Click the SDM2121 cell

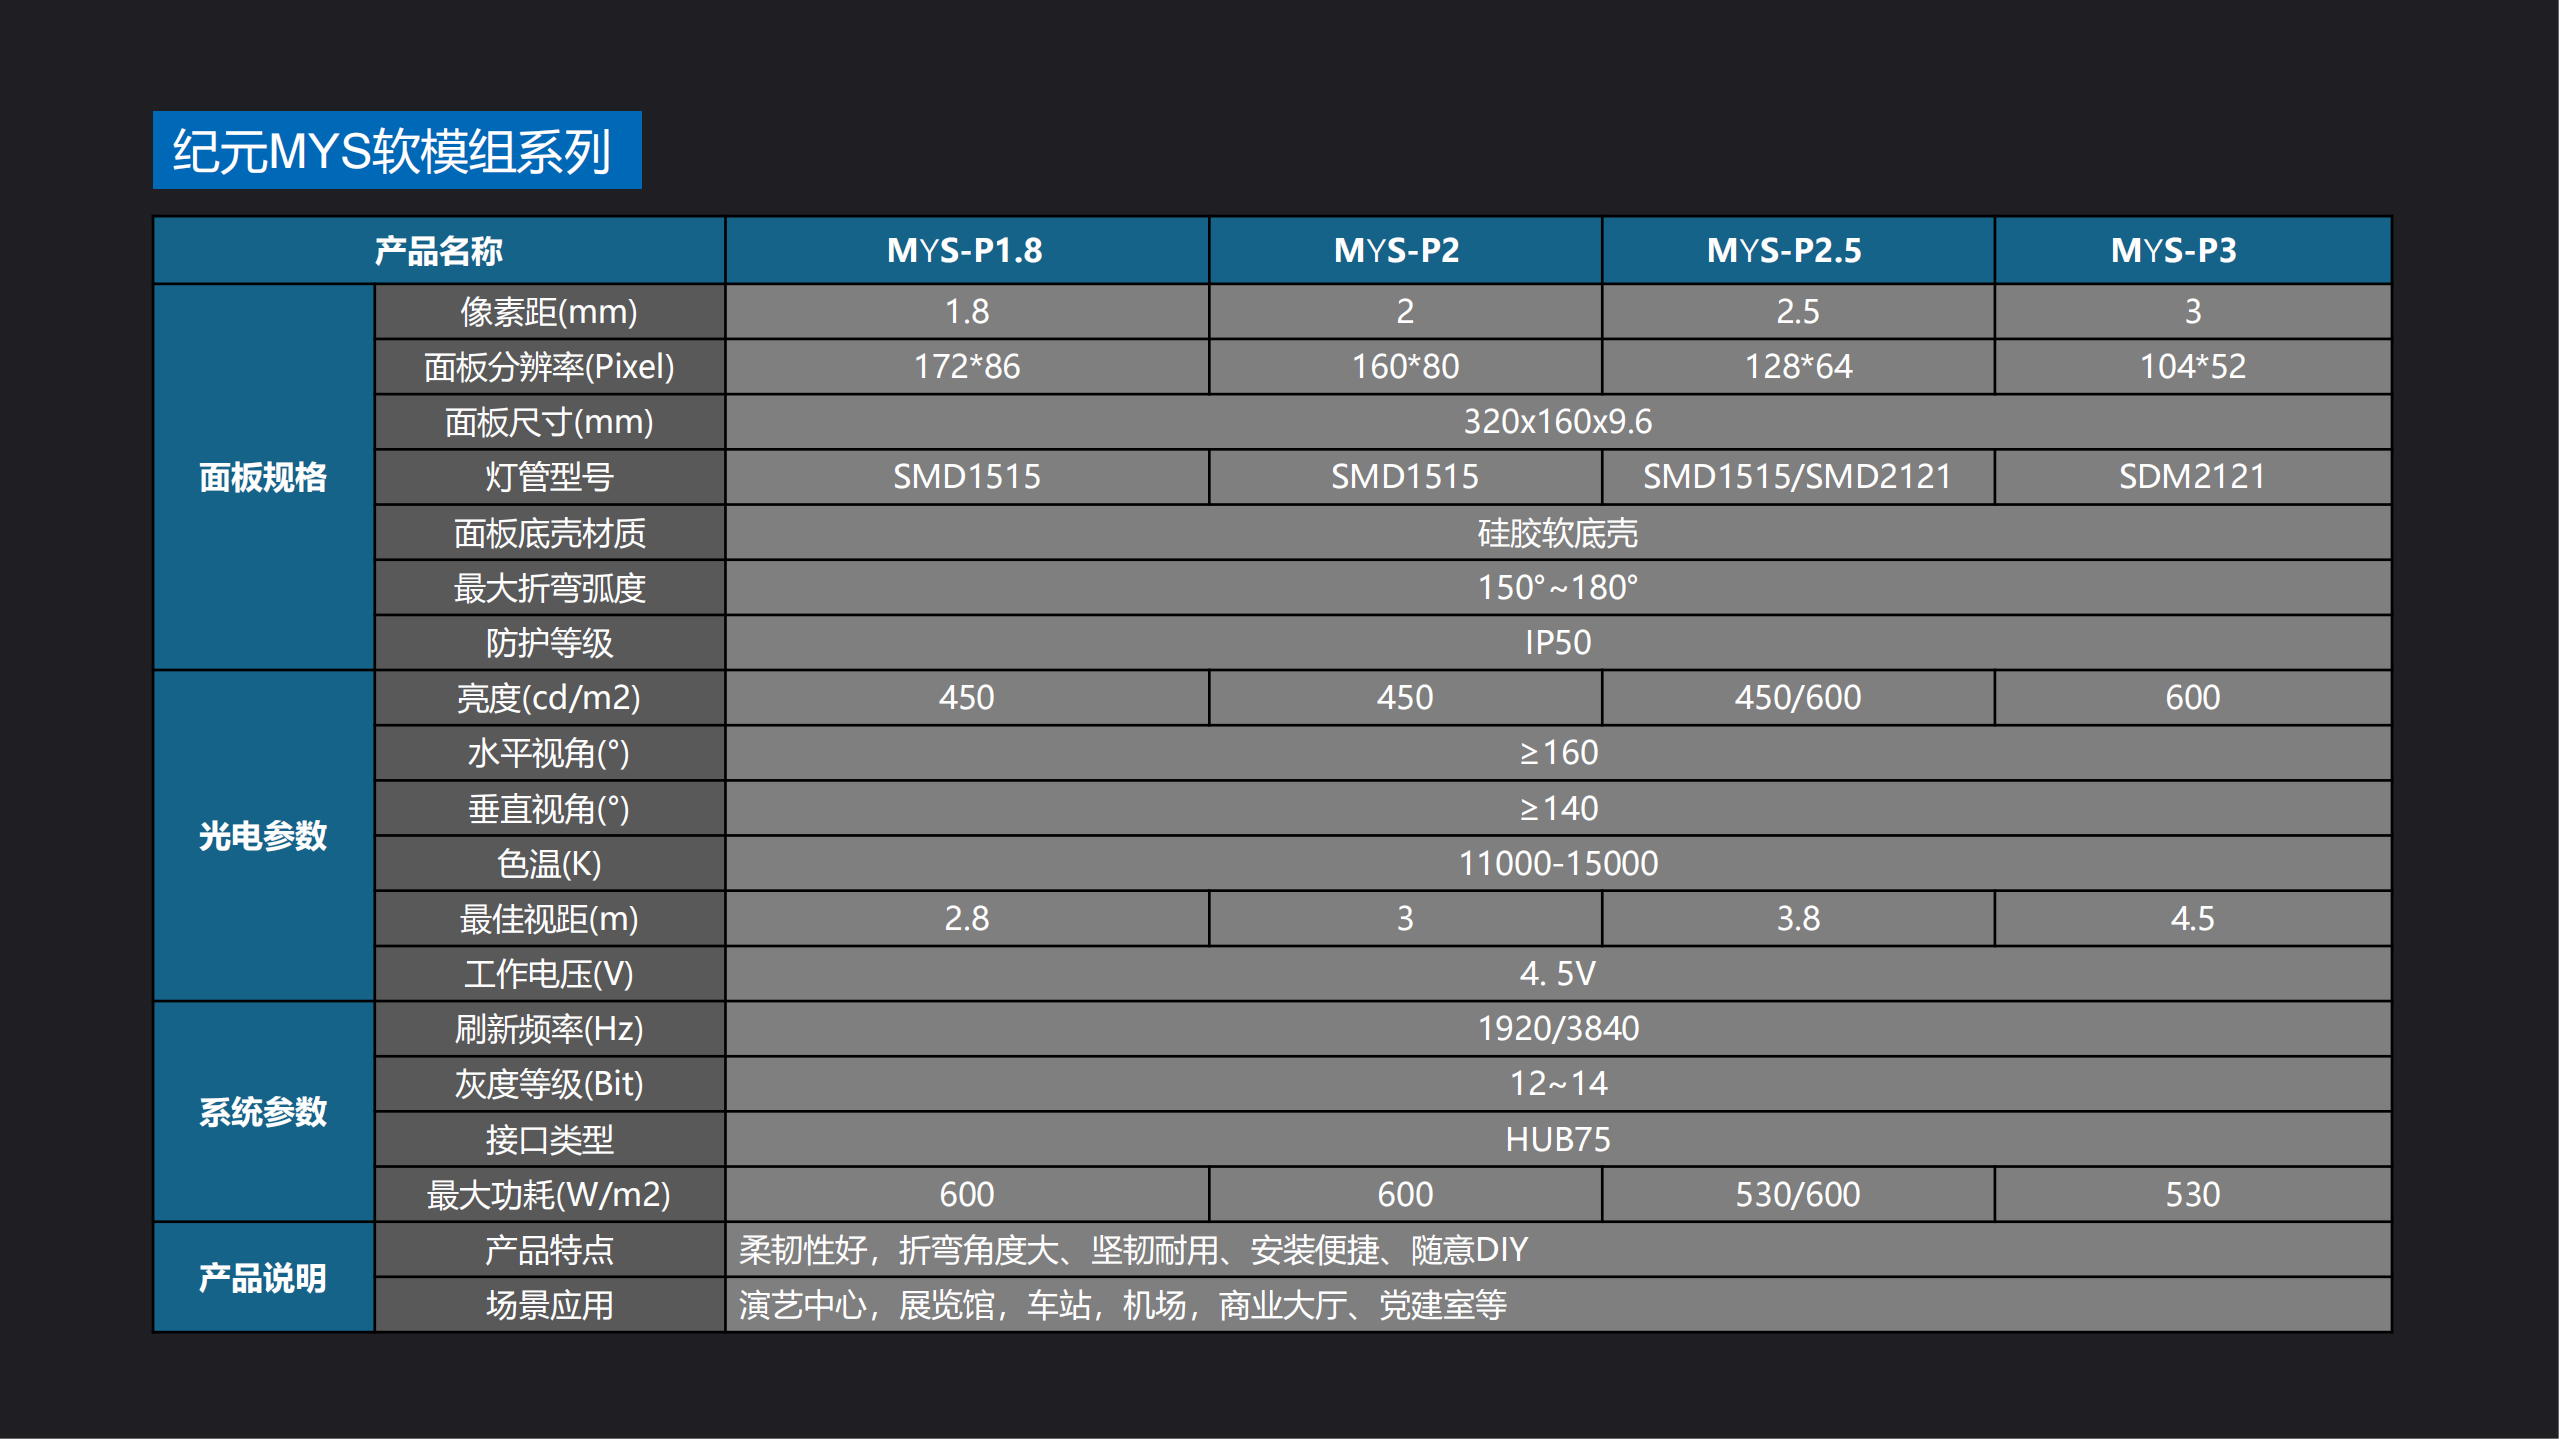[2192, 477]
